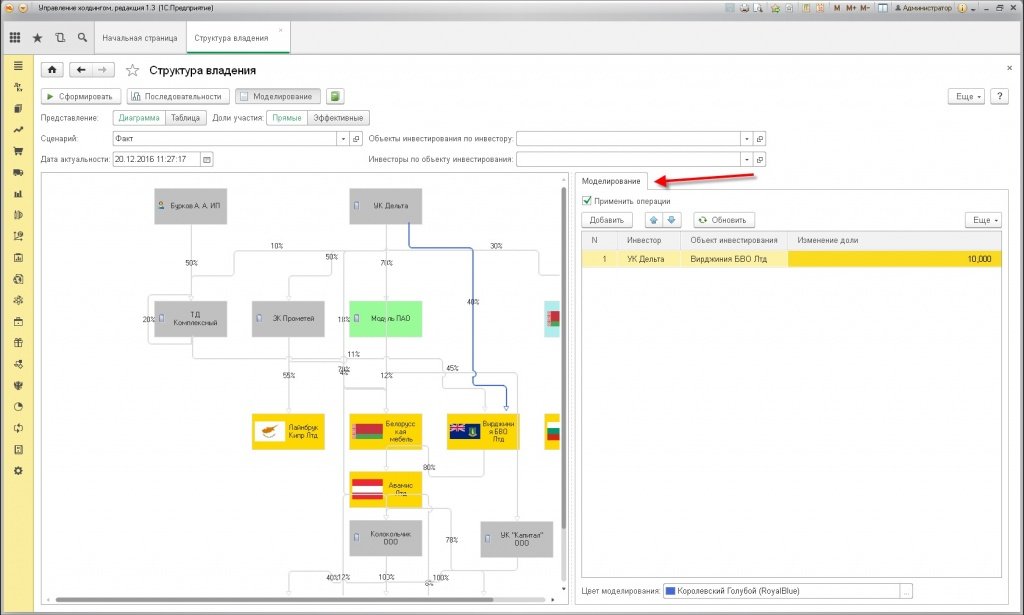Viewport: 1024px width, 615px height.
Task: Expand Объекты инвестирования по инвестору dropdown
Action: (746, 138)
